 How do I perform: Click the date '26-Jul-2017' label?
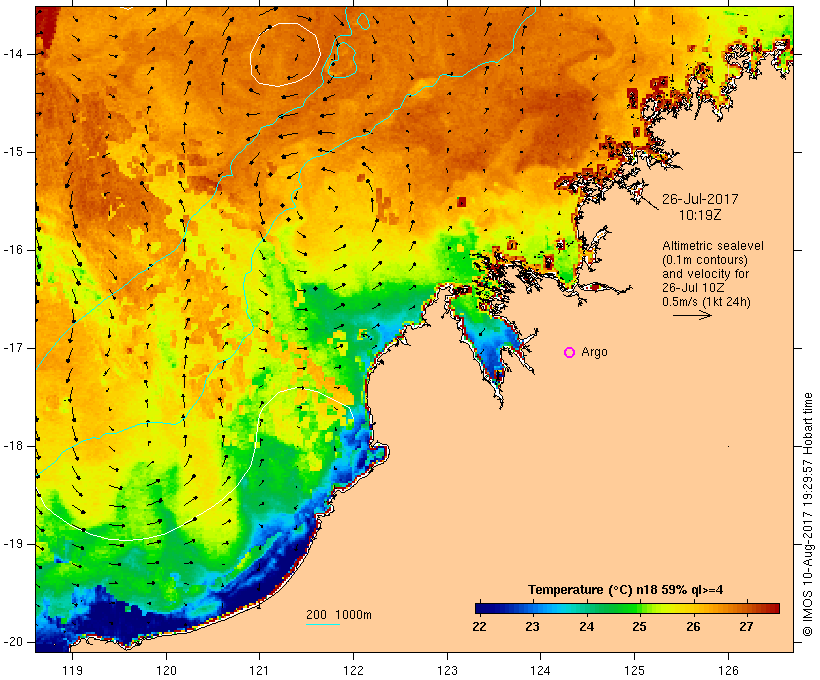[x=700, y=199]
